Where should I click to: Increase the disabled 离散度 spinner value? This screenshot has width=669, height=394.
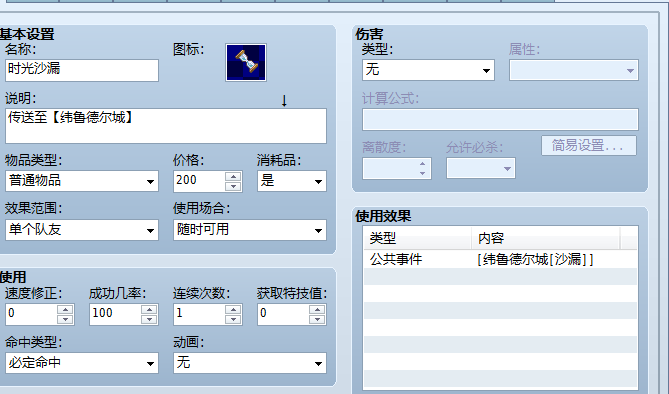[x=422, y=163]
